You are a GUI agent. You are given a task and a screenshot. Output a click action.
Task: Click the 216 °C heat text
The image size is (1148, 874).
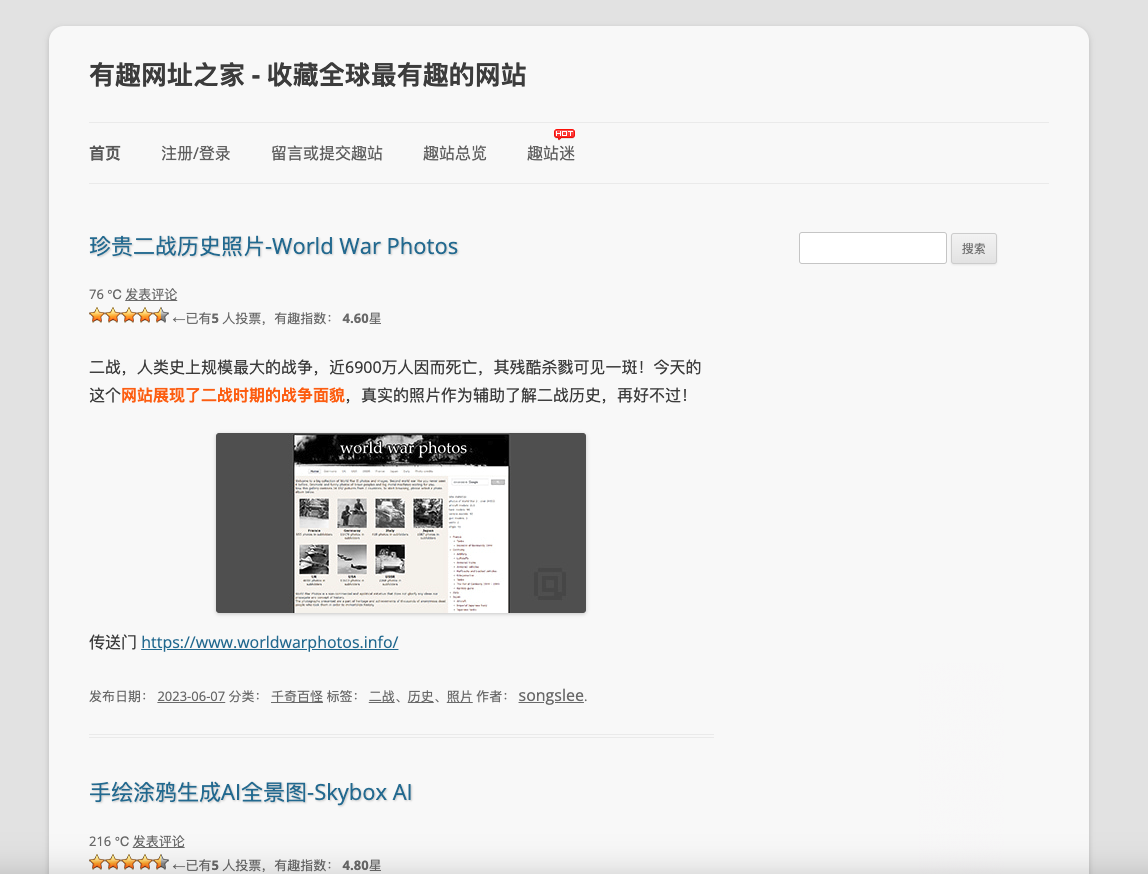(109, 841)
